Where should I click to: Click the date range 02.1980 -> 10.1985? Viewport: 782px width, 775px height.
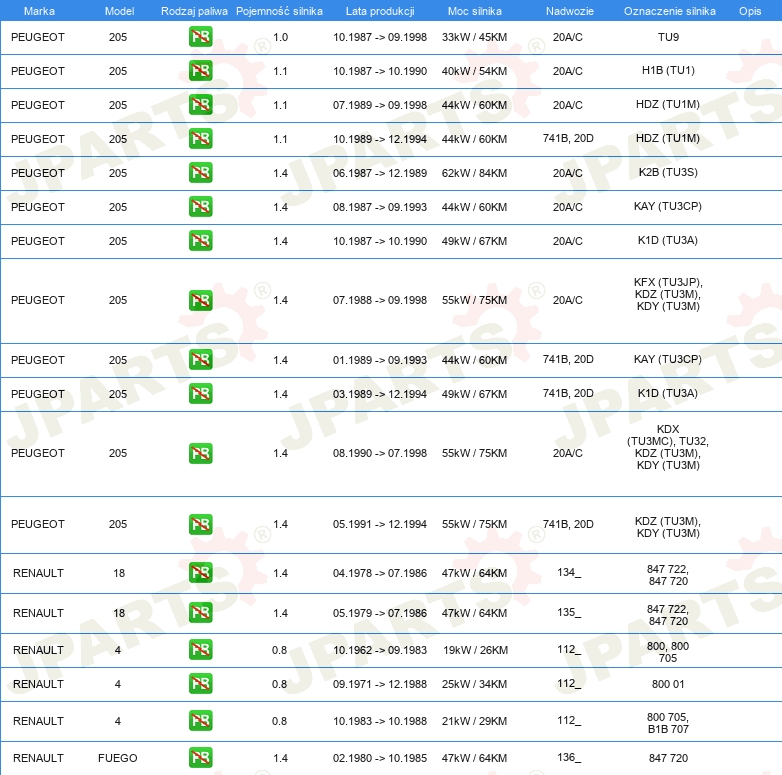(380, 758)
